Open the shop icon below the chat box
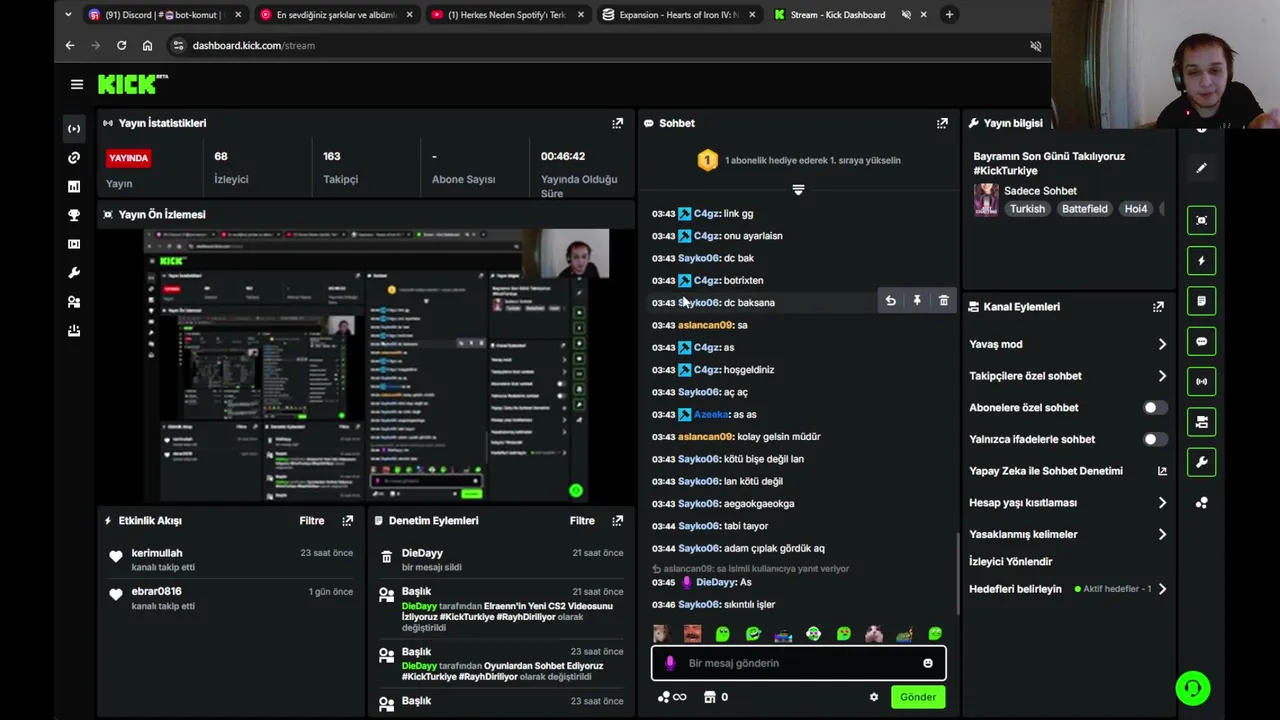 coord(710,697)
